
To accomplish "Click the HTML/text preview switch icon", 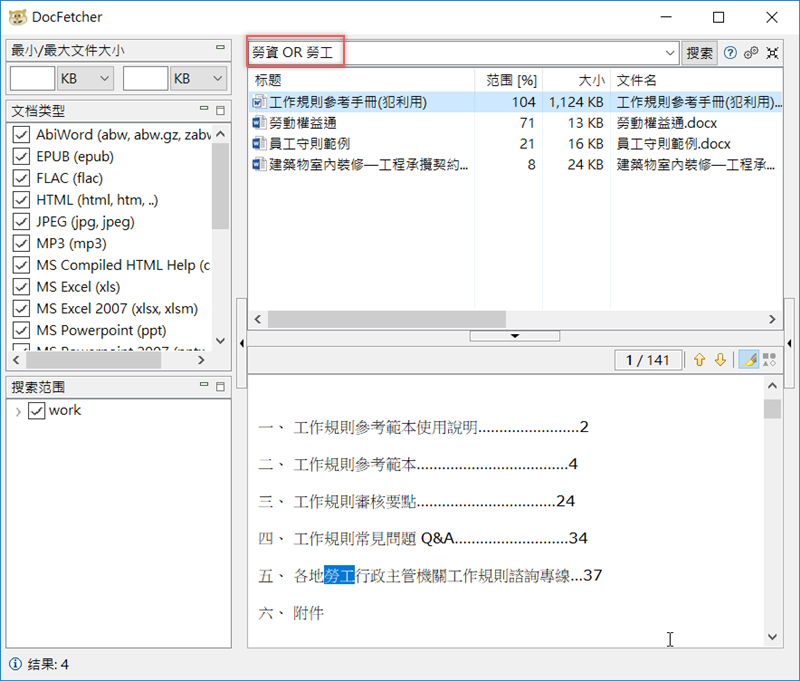I will point(769,360).
